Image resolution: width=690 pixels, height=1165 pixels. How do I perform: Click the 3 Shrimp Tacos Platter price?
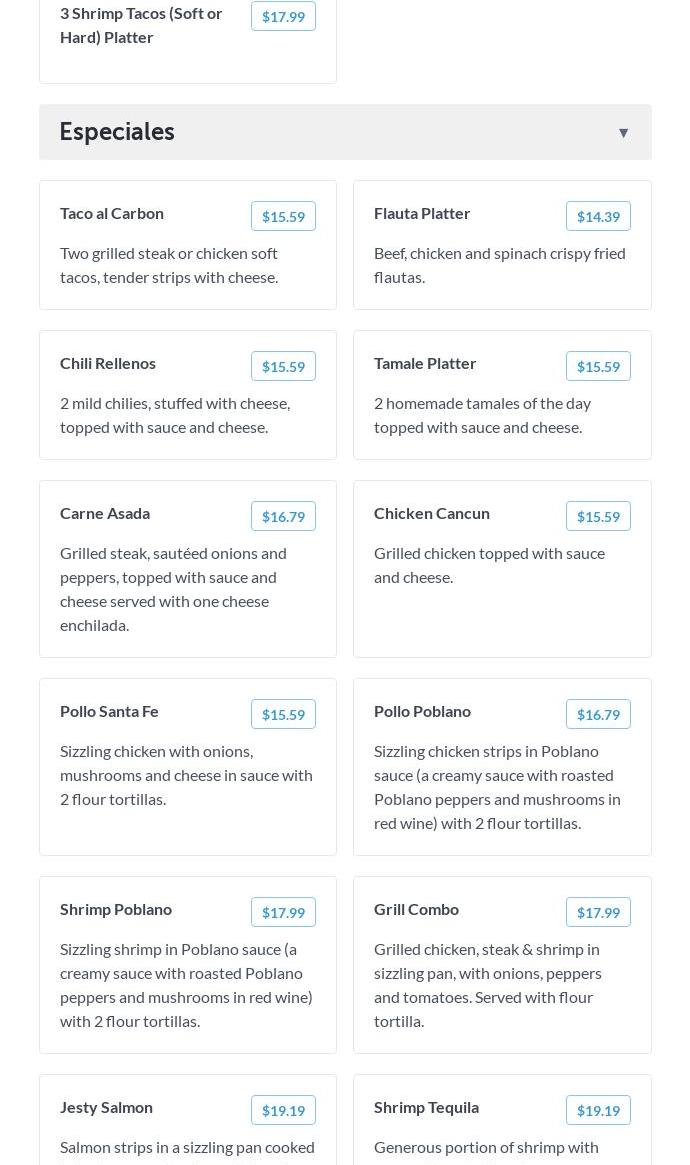pos(283,16)
